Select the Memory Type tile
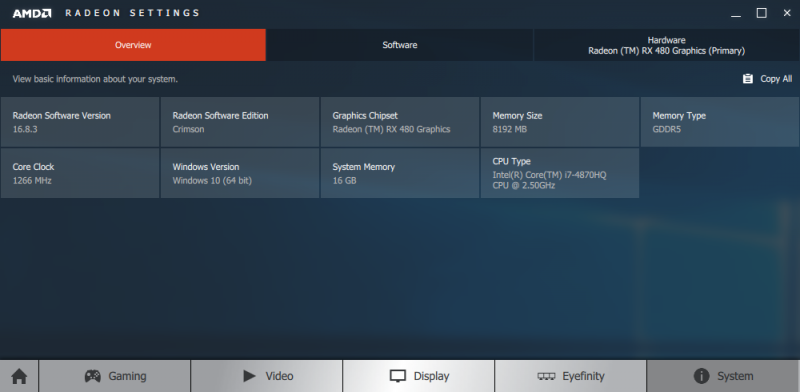 click(x=720, y=122)
